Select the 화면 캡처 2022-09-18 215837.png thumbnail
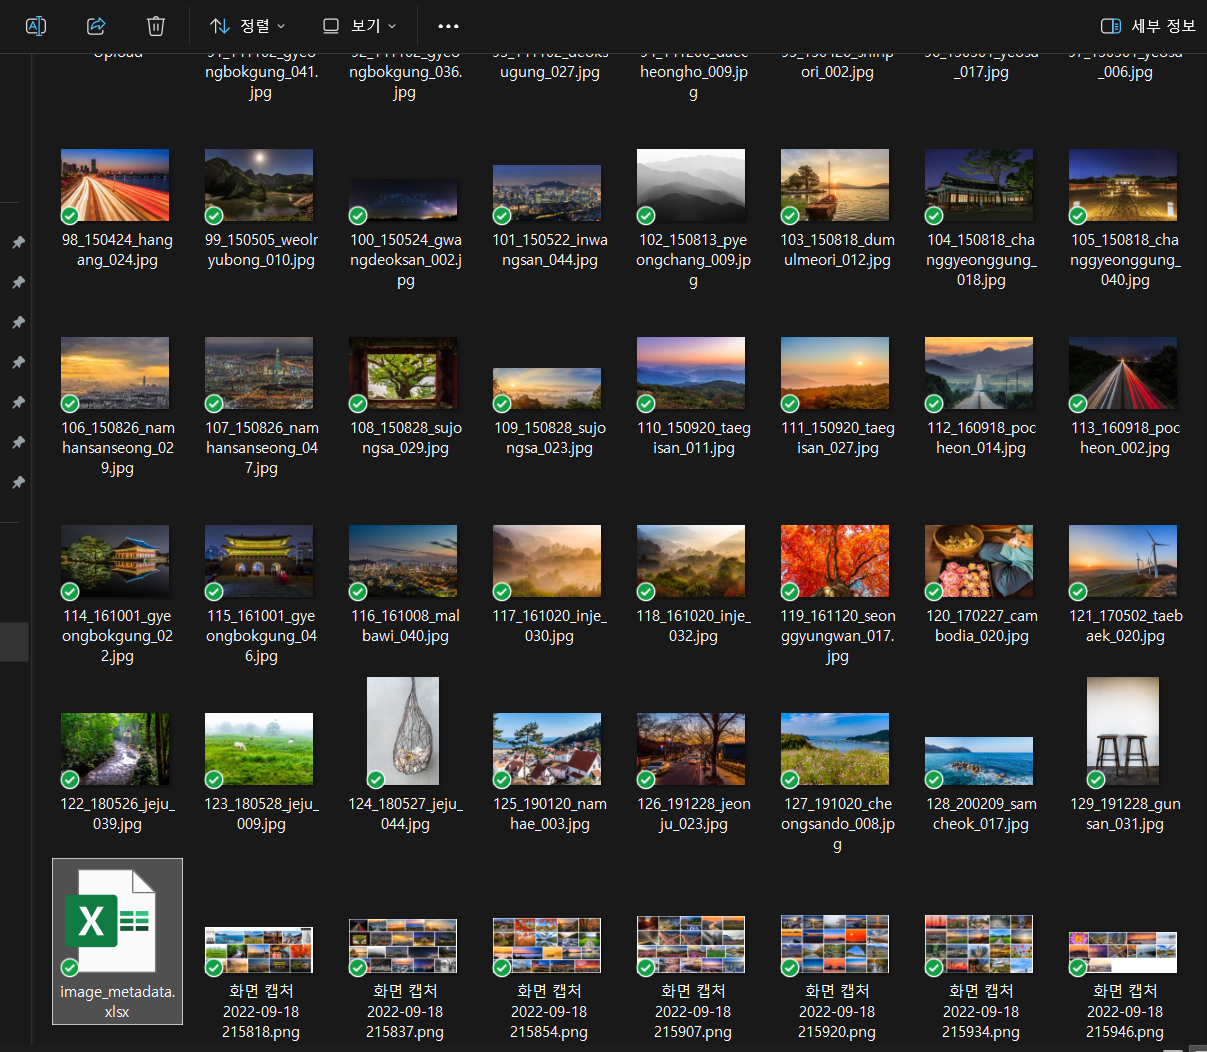 [x=403, y=946]
